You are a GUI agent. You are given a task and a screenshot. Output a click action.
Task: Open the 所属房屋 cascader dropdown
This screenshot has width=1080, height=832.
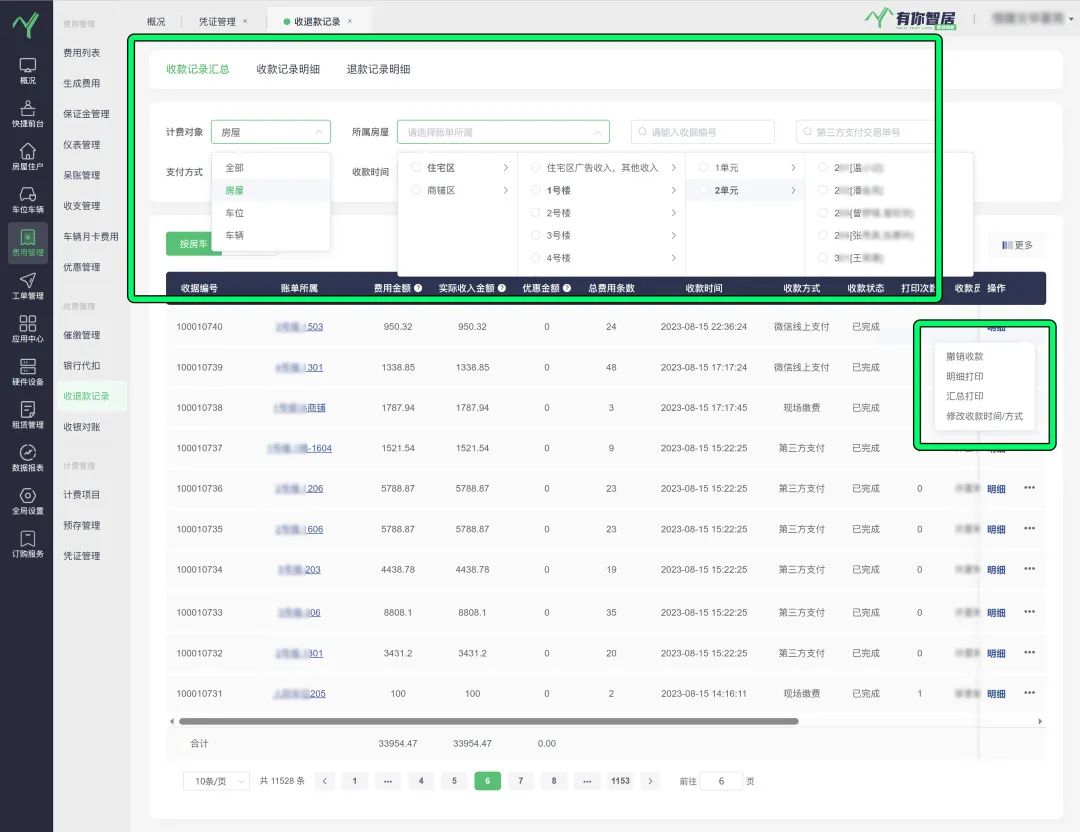tap(503, 132)
